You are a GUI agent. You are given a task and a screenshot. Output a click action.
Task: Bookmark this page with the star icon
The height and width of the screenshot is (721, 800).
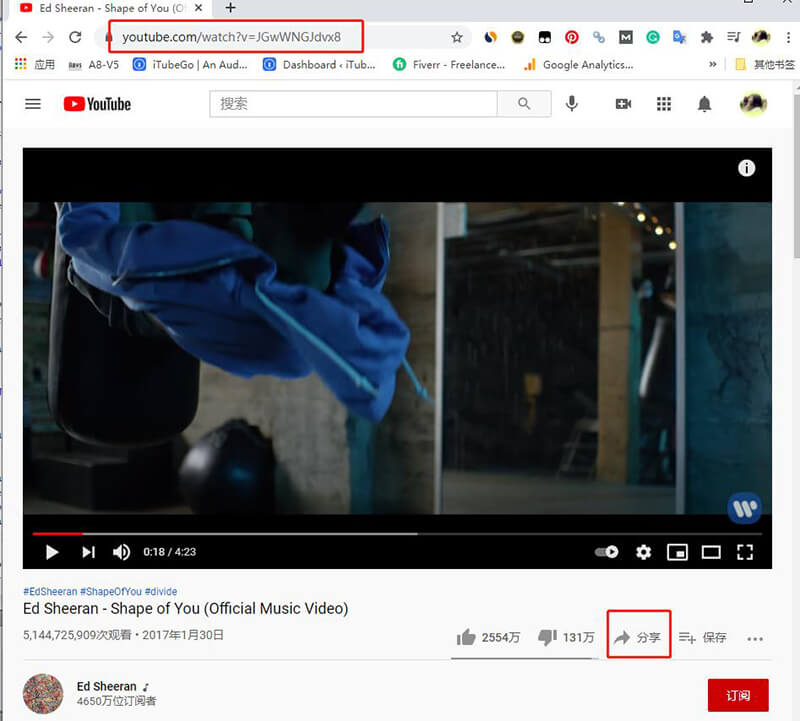click(457, 37)
